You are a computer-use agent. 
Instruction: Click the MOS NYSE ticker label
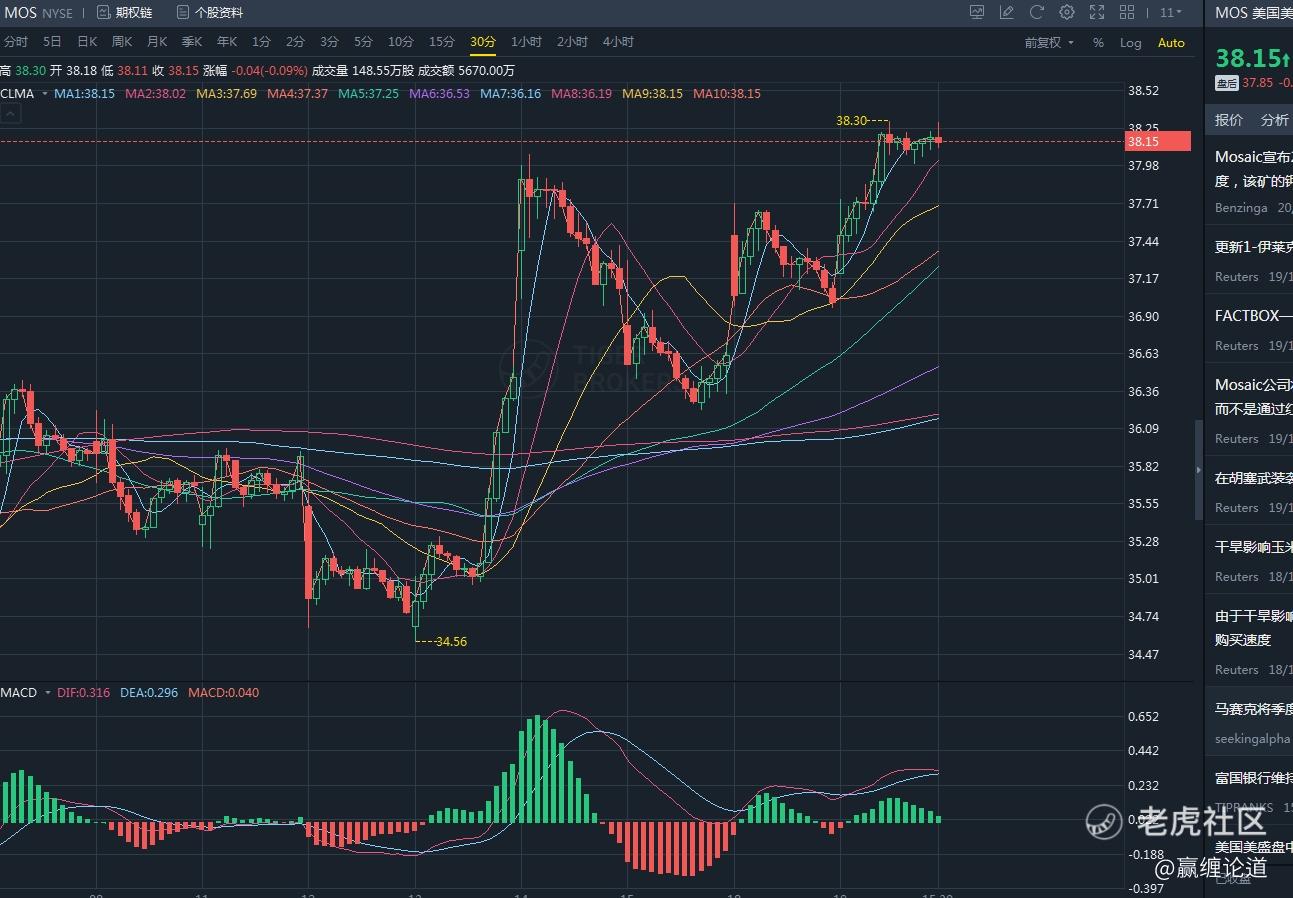pos(38,13)
